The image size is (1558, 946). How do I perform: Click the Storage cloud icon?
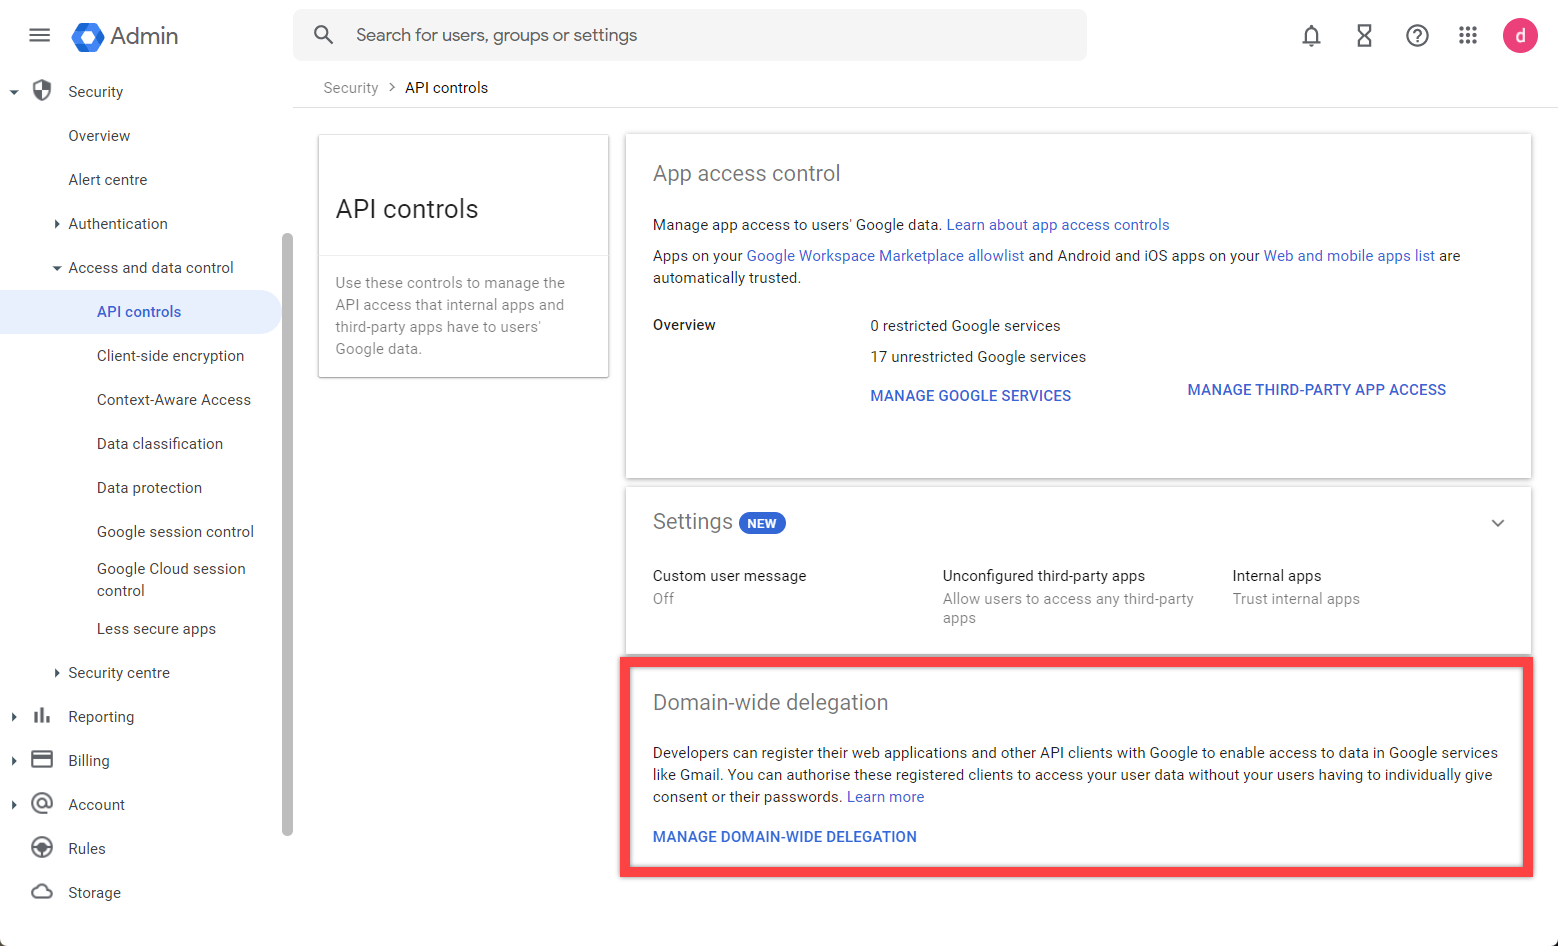pyautogui.click(x=42, y=892)
